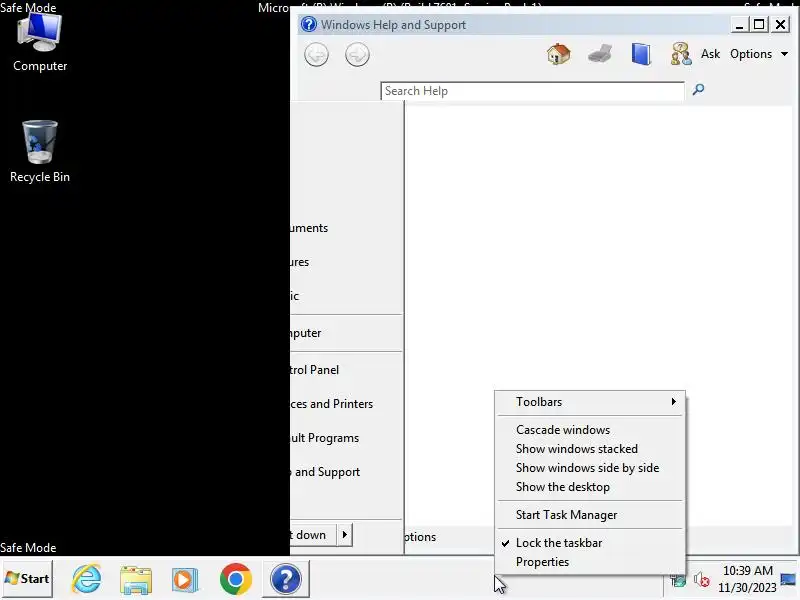This screenshot has width=800, height=600.
Task: Launch Internet Explorer from taskbar
Action: pos(87,579)
